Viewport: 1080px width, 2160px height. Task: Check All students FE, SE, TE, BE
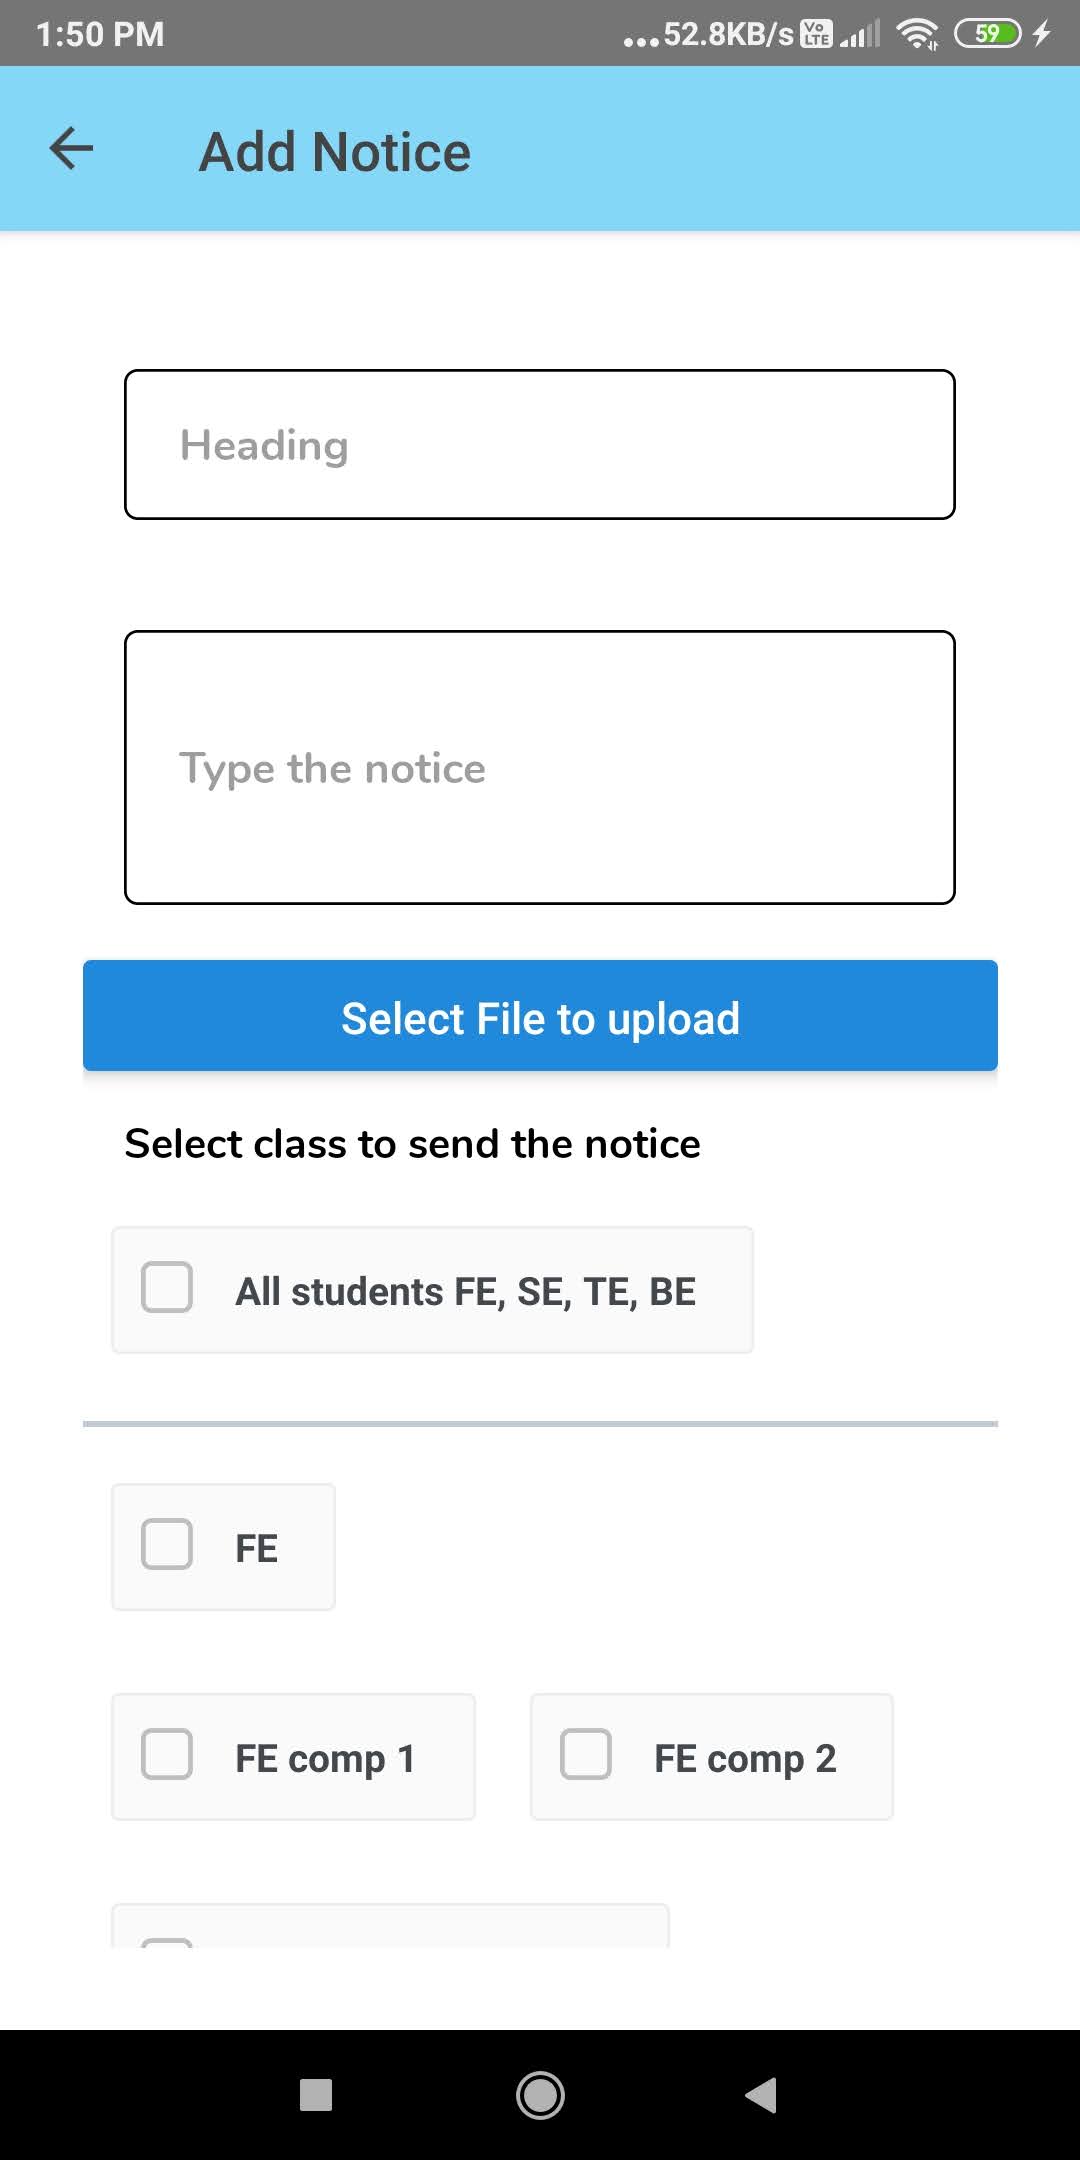point(166,1288)
